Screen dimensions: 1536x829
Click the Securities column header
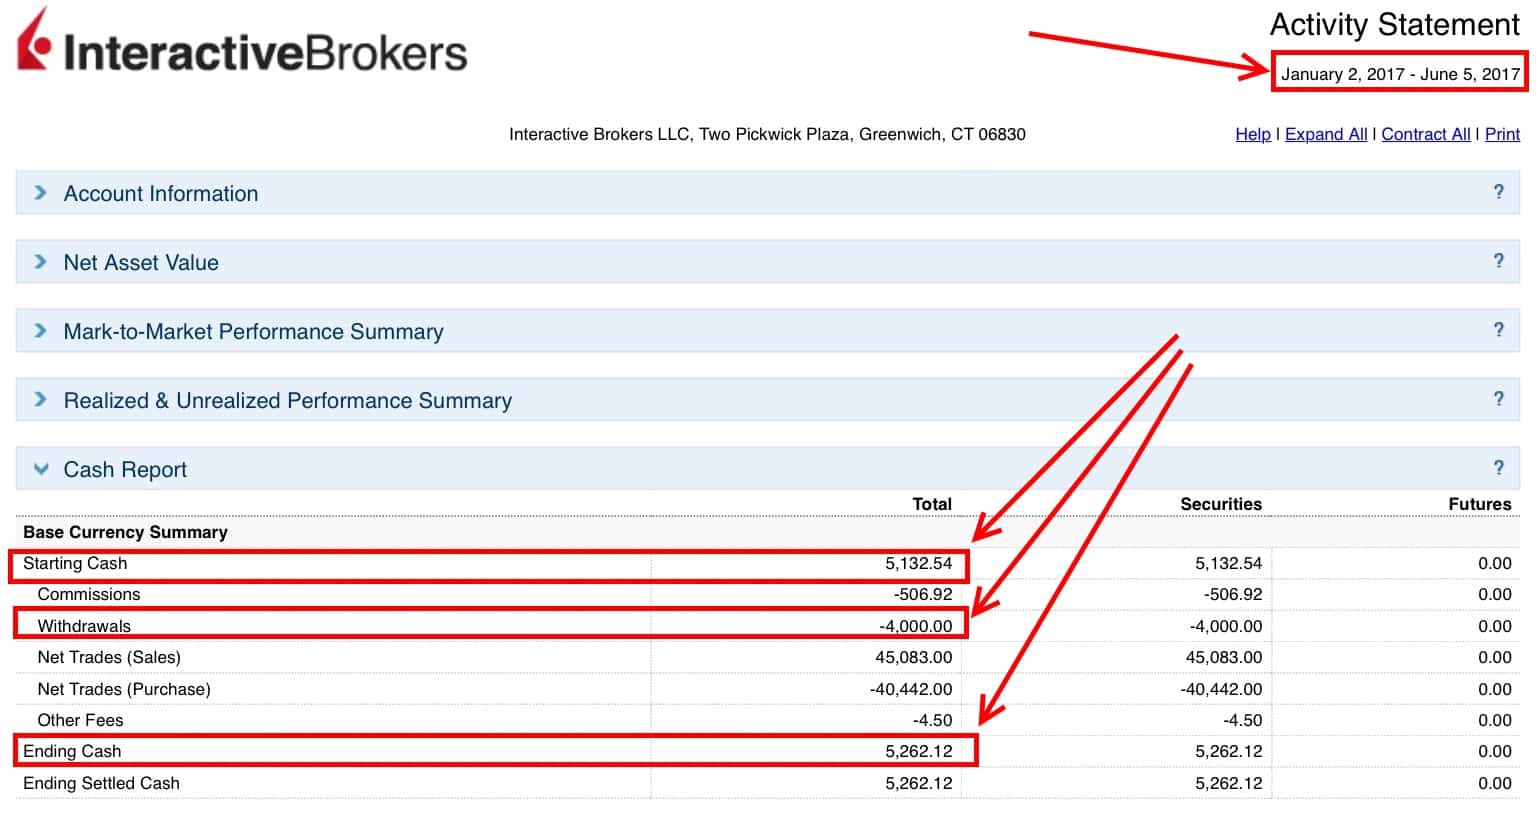coord(1220,504)
